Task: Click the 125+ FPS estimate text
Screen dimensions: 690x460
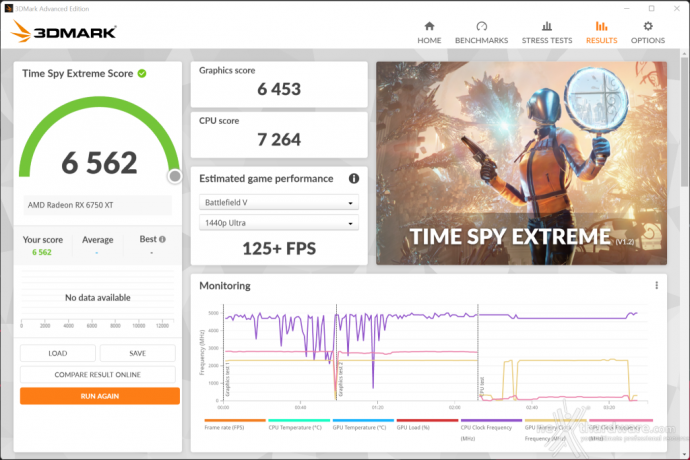Action: [279, 249]
